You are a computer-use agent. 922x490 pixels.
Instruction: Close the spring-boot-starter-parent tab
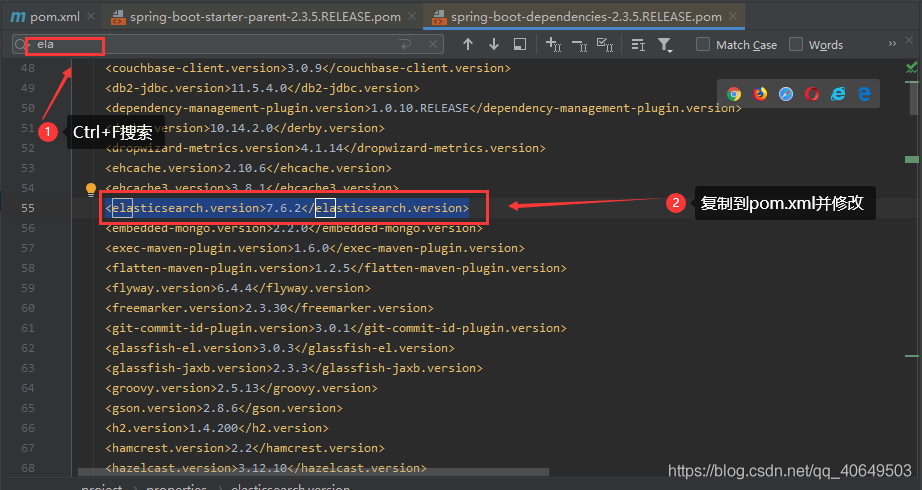pyautogui.click(x=413, y=16)
